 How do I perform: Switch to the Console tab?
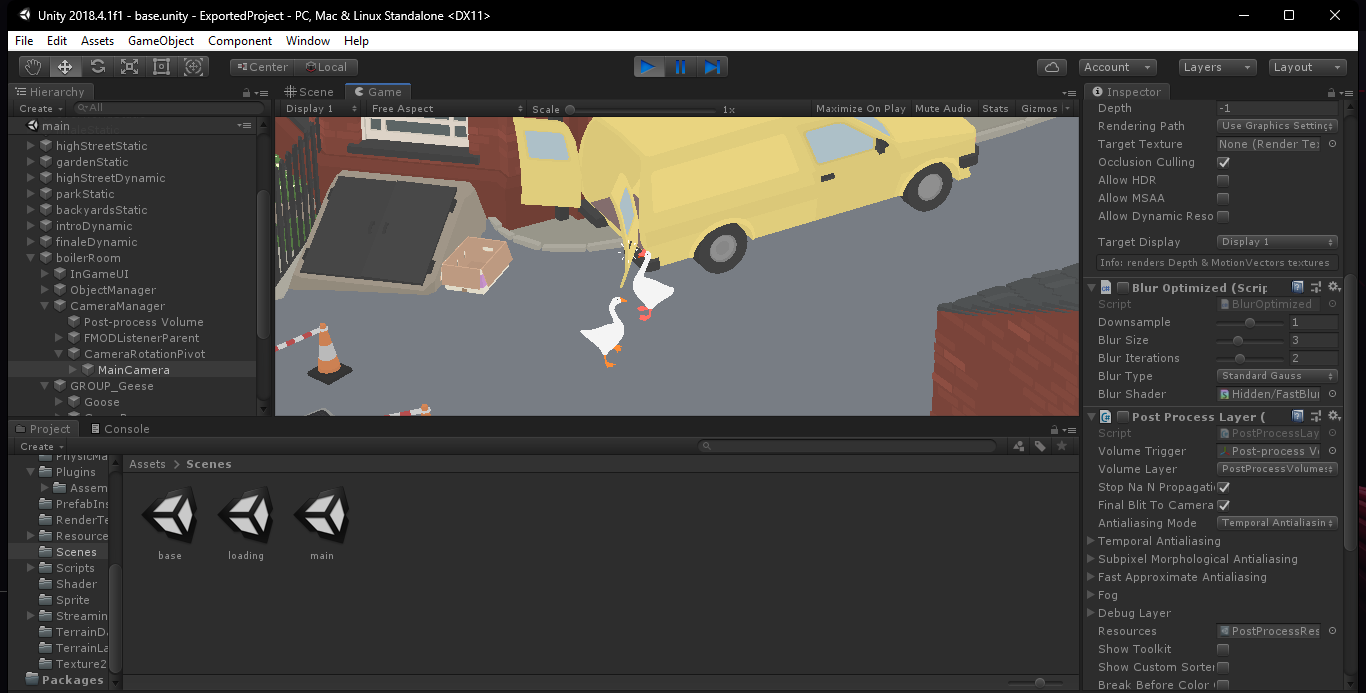[120, 429]
